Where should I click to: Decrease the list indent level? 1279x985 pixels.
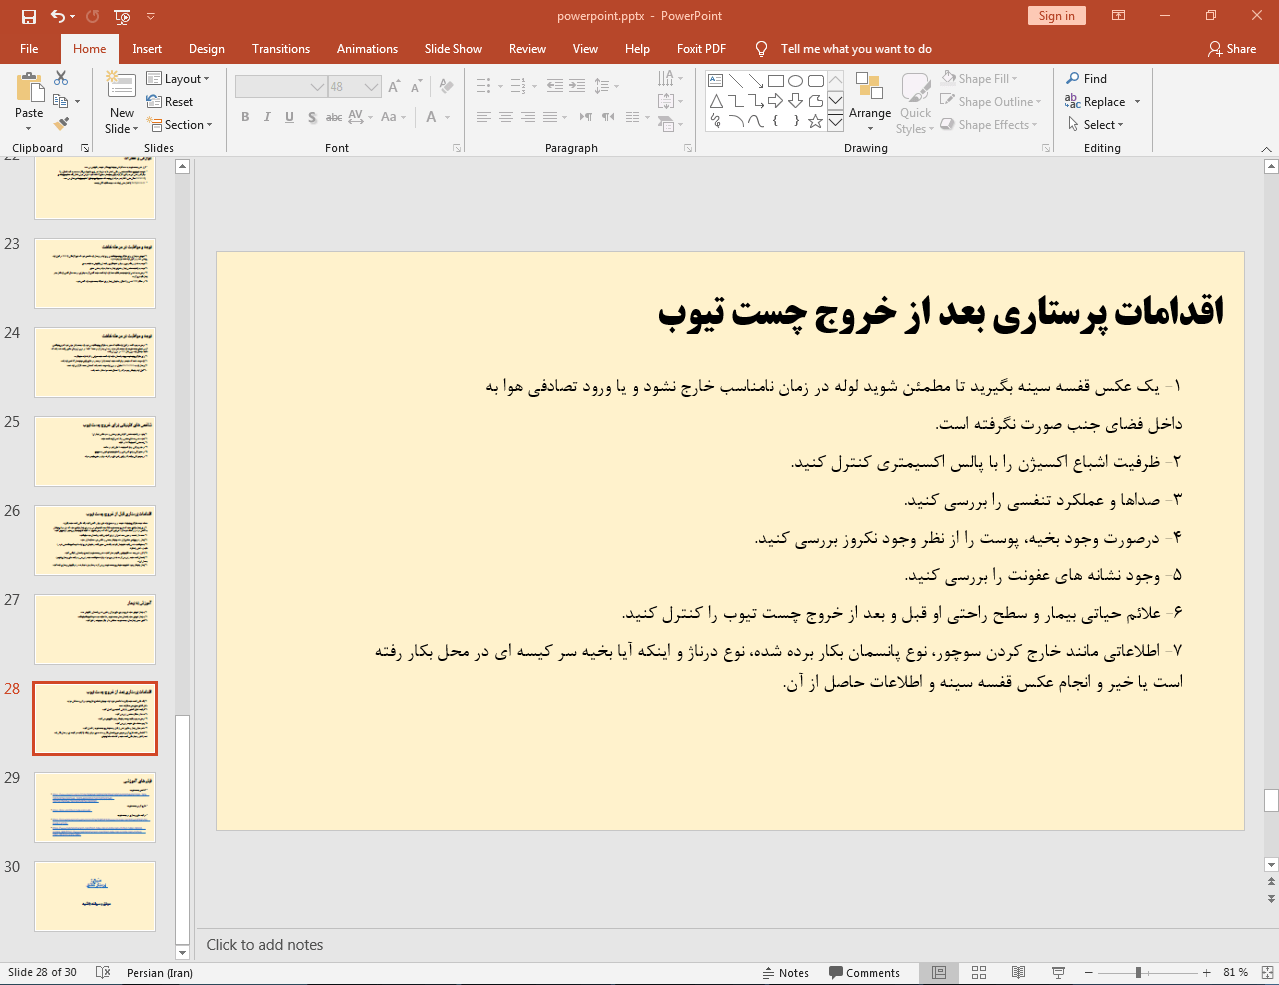555,86
